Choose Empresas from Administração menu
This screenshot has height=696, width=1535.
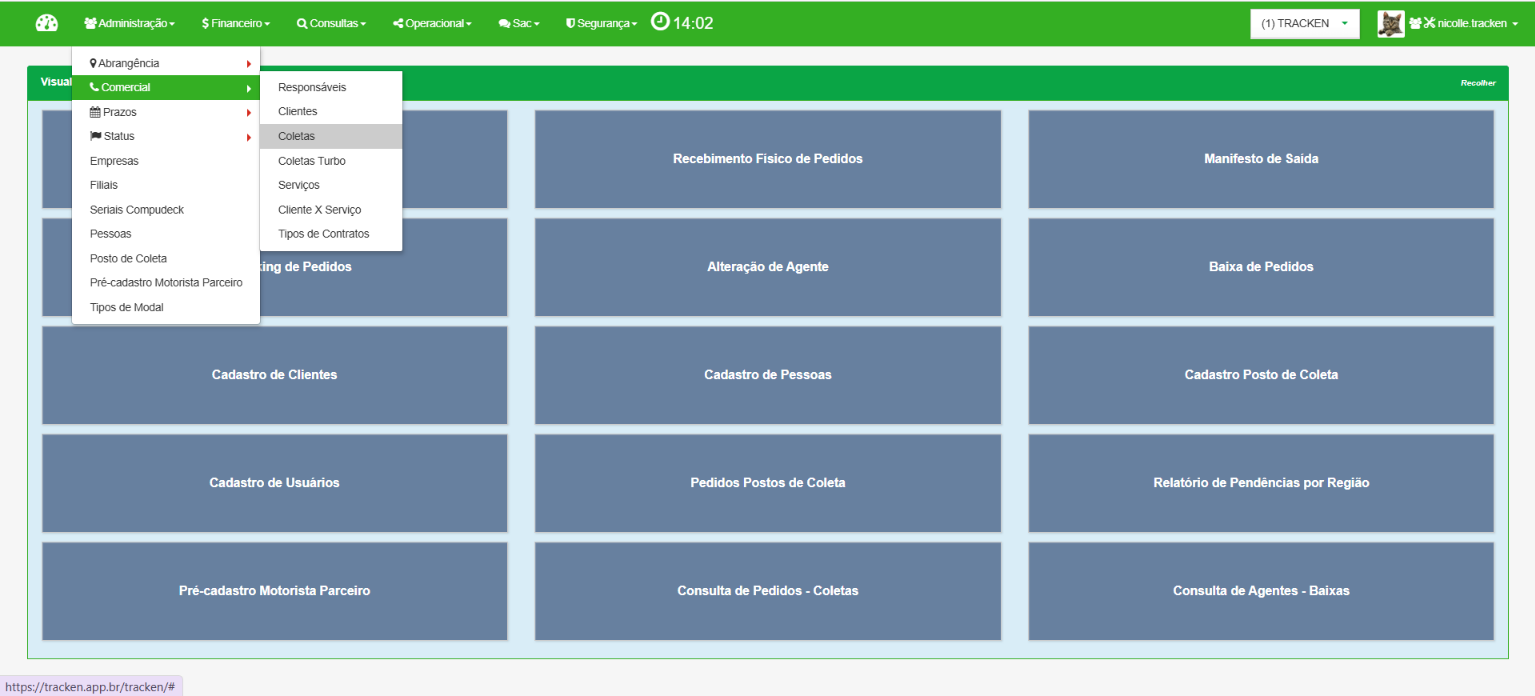tap(166, 161)
